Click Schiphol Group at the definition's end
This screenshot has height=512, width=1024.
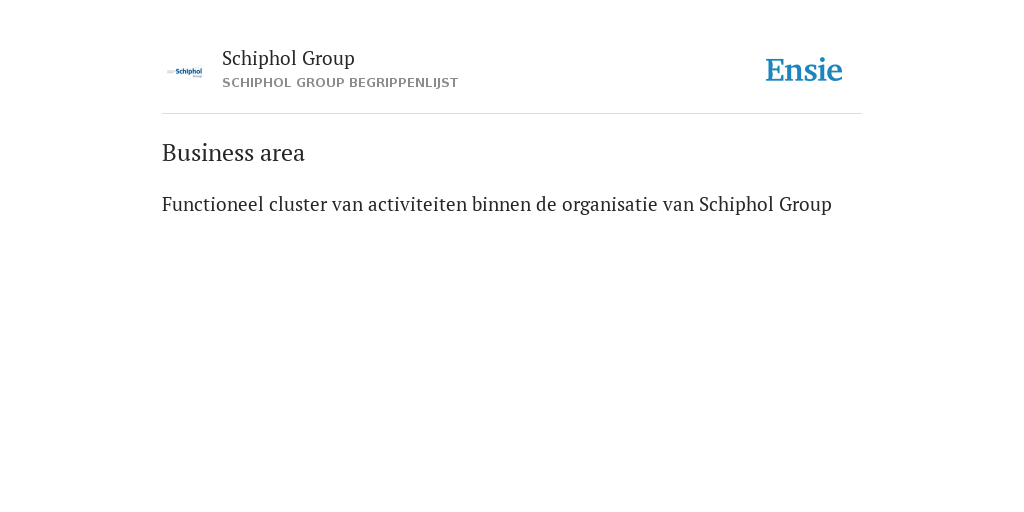[765, 205]
